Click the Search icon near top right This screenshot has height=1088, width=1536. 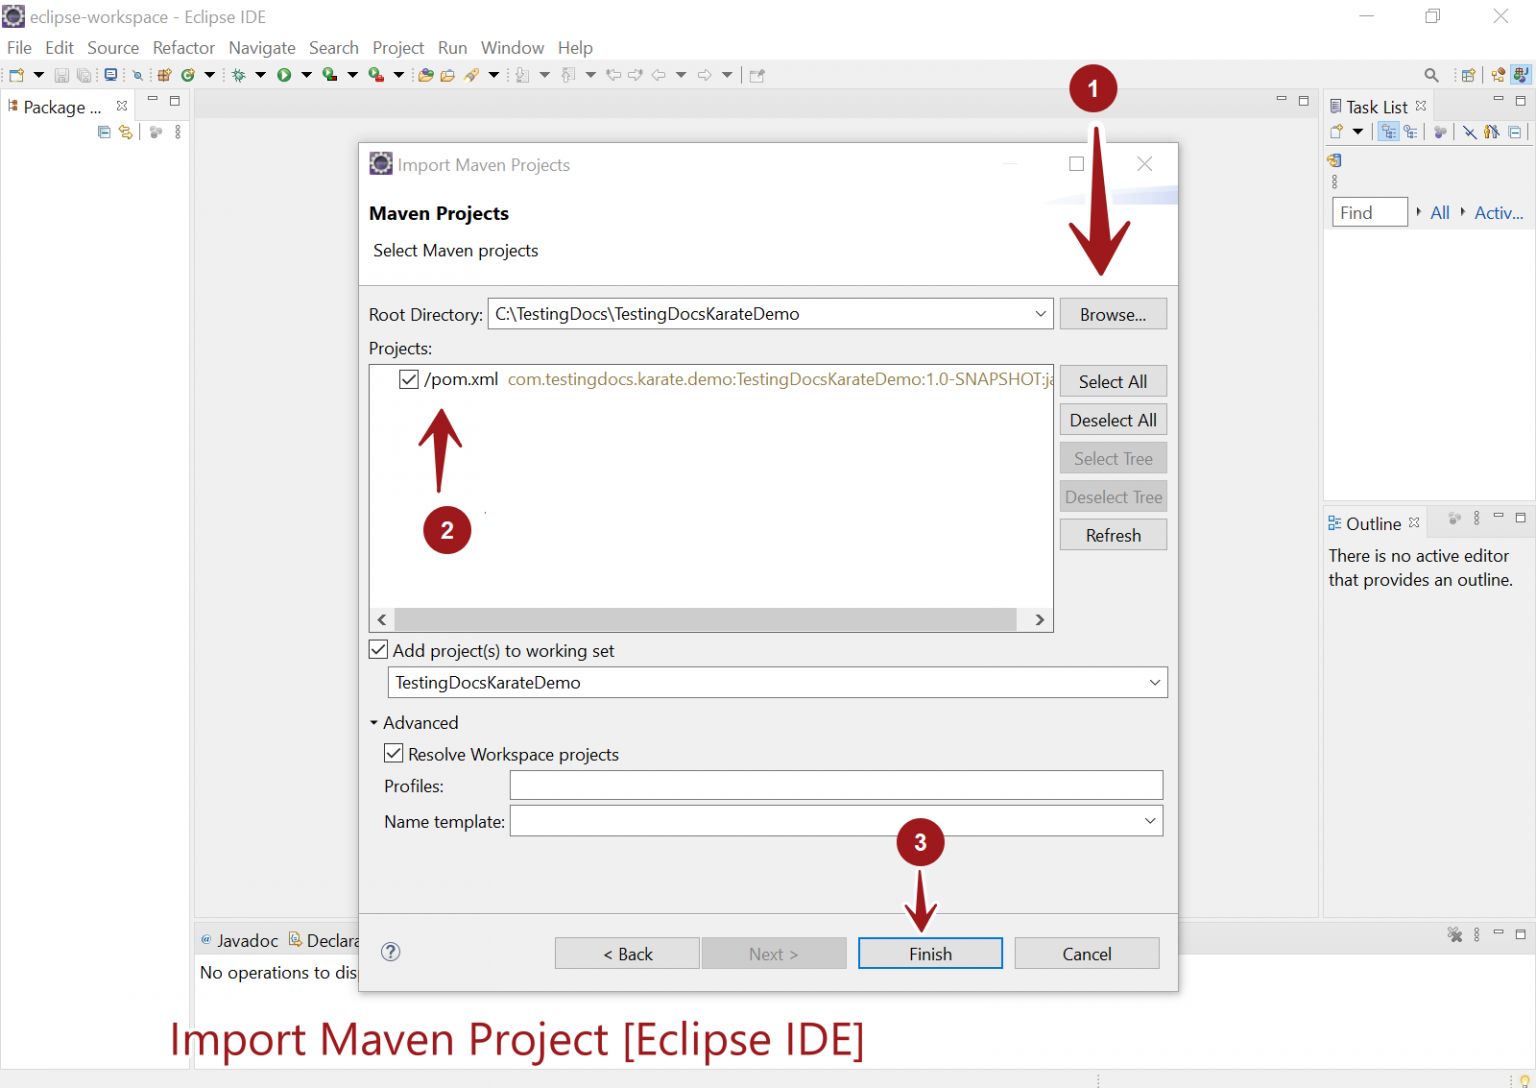point(1431,74)
